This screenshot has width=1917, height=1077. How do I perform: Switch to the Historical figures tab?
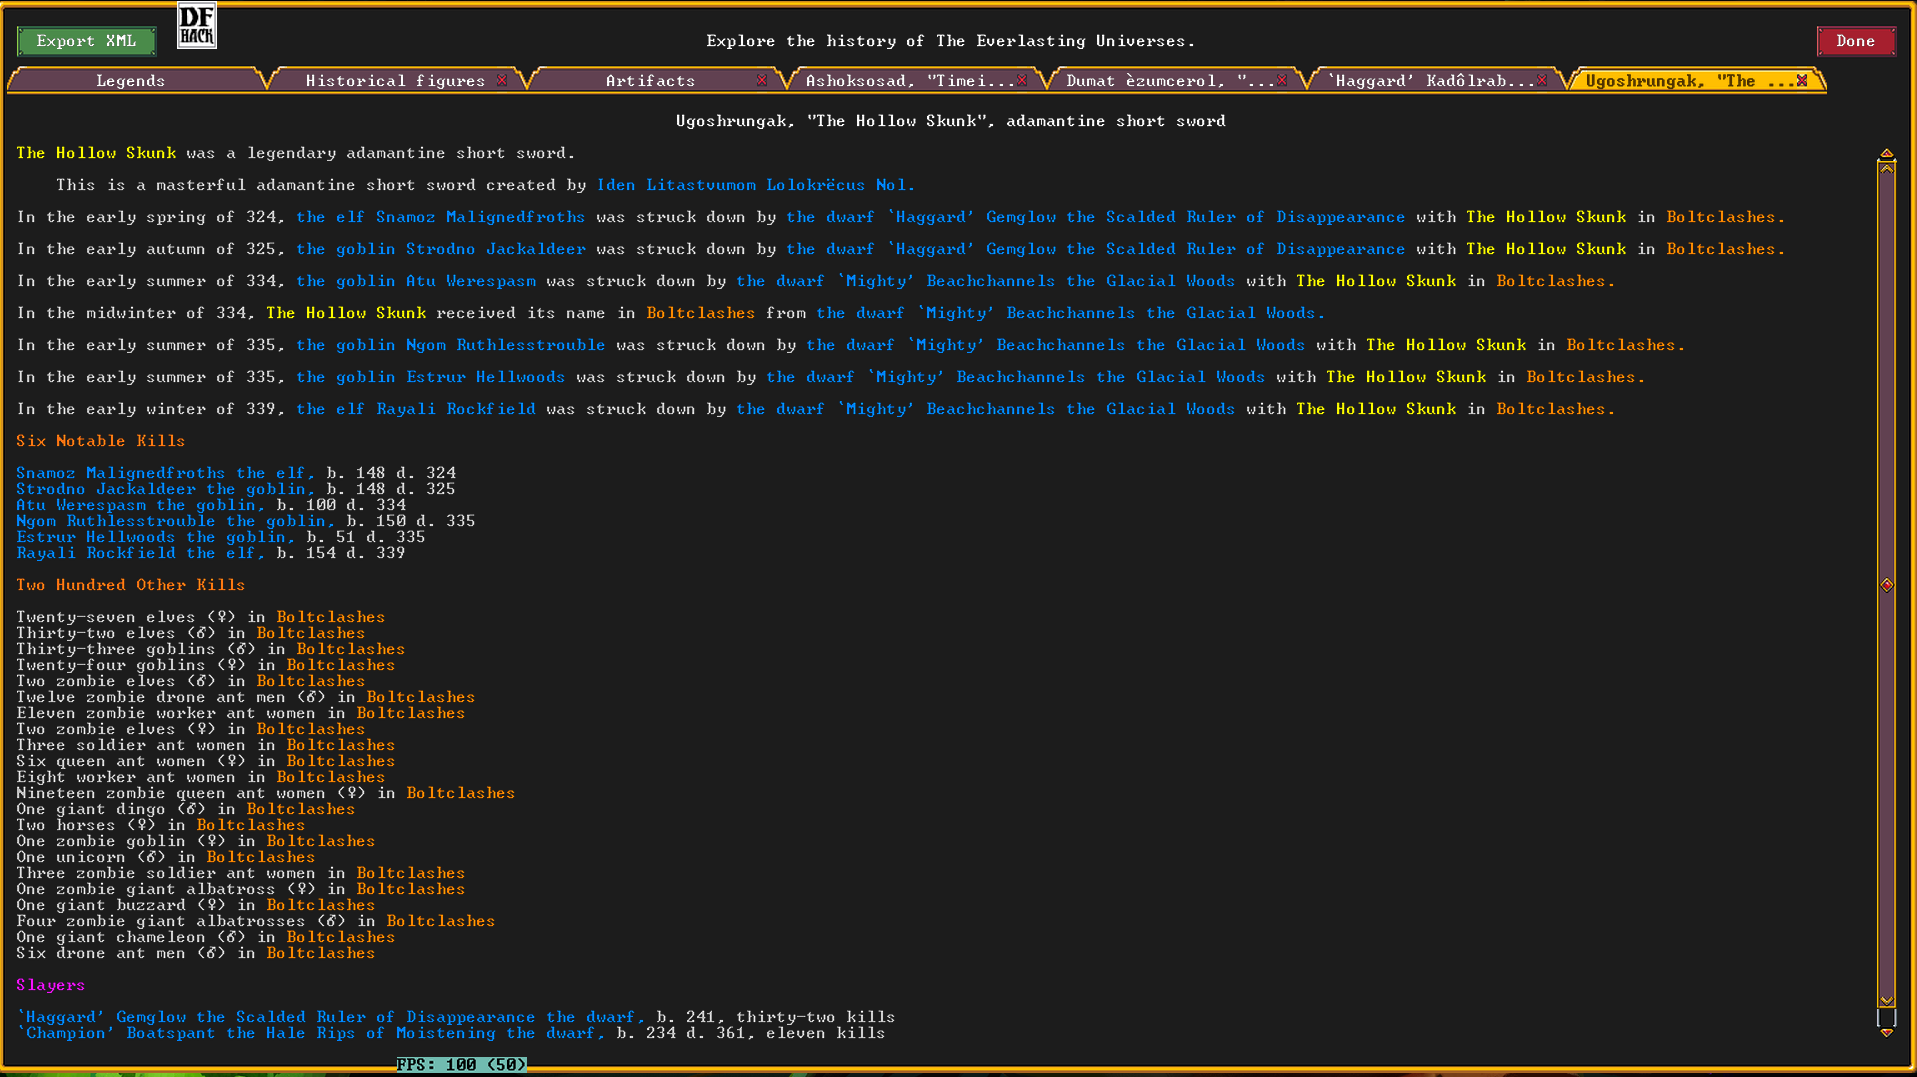click(395, 80)
